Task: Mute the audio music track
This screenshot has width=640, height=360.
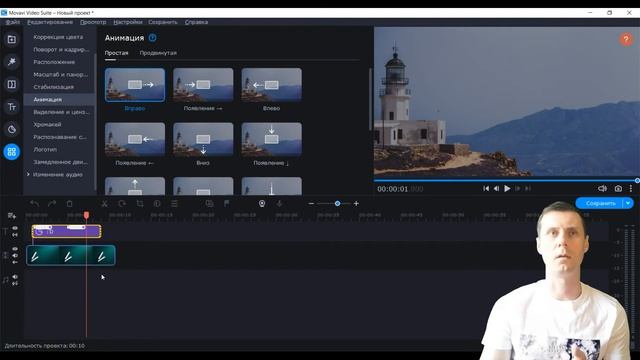Action: pyautogui.click(x=15, y=277)
